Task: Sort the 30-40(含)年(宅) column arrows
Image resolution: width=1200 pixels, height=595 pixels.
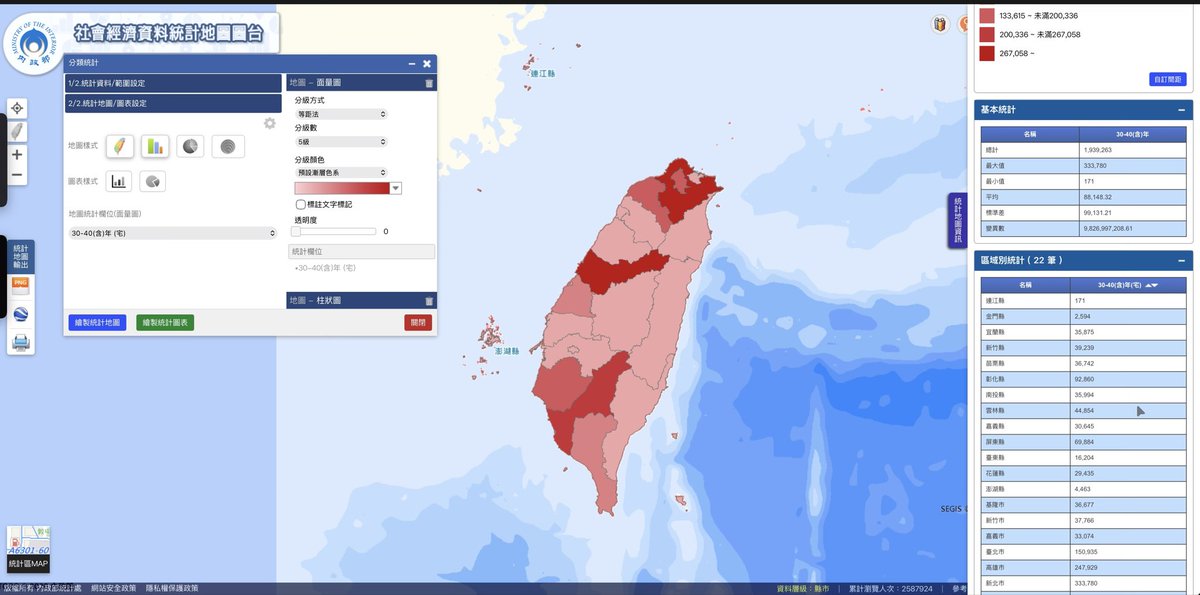Action: pos(1152,286)
